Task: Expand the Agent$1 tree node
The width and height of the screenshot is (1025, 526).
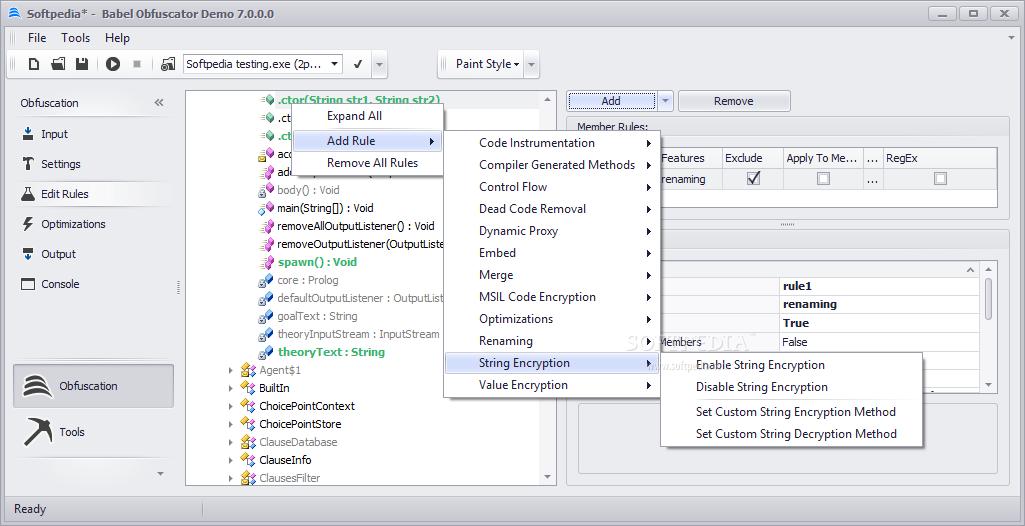Action: tap(230, 370)
